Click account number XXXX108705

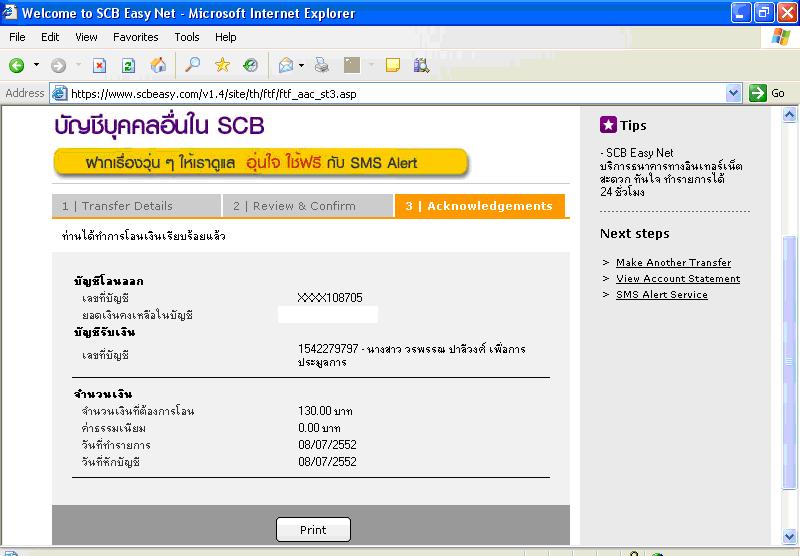[330, 297]
